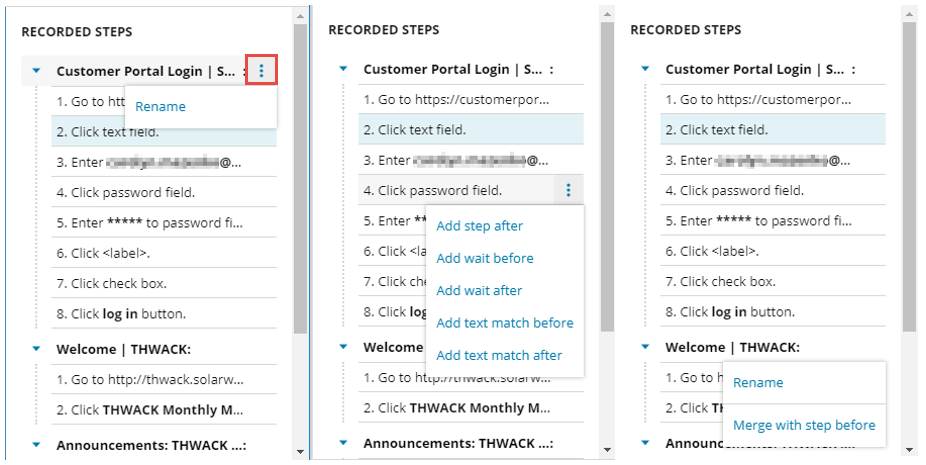Open the blue three-dot menu on step 4
Image resolution: width=926 pixels, height=465 pixels.
(x=568, y=190)
